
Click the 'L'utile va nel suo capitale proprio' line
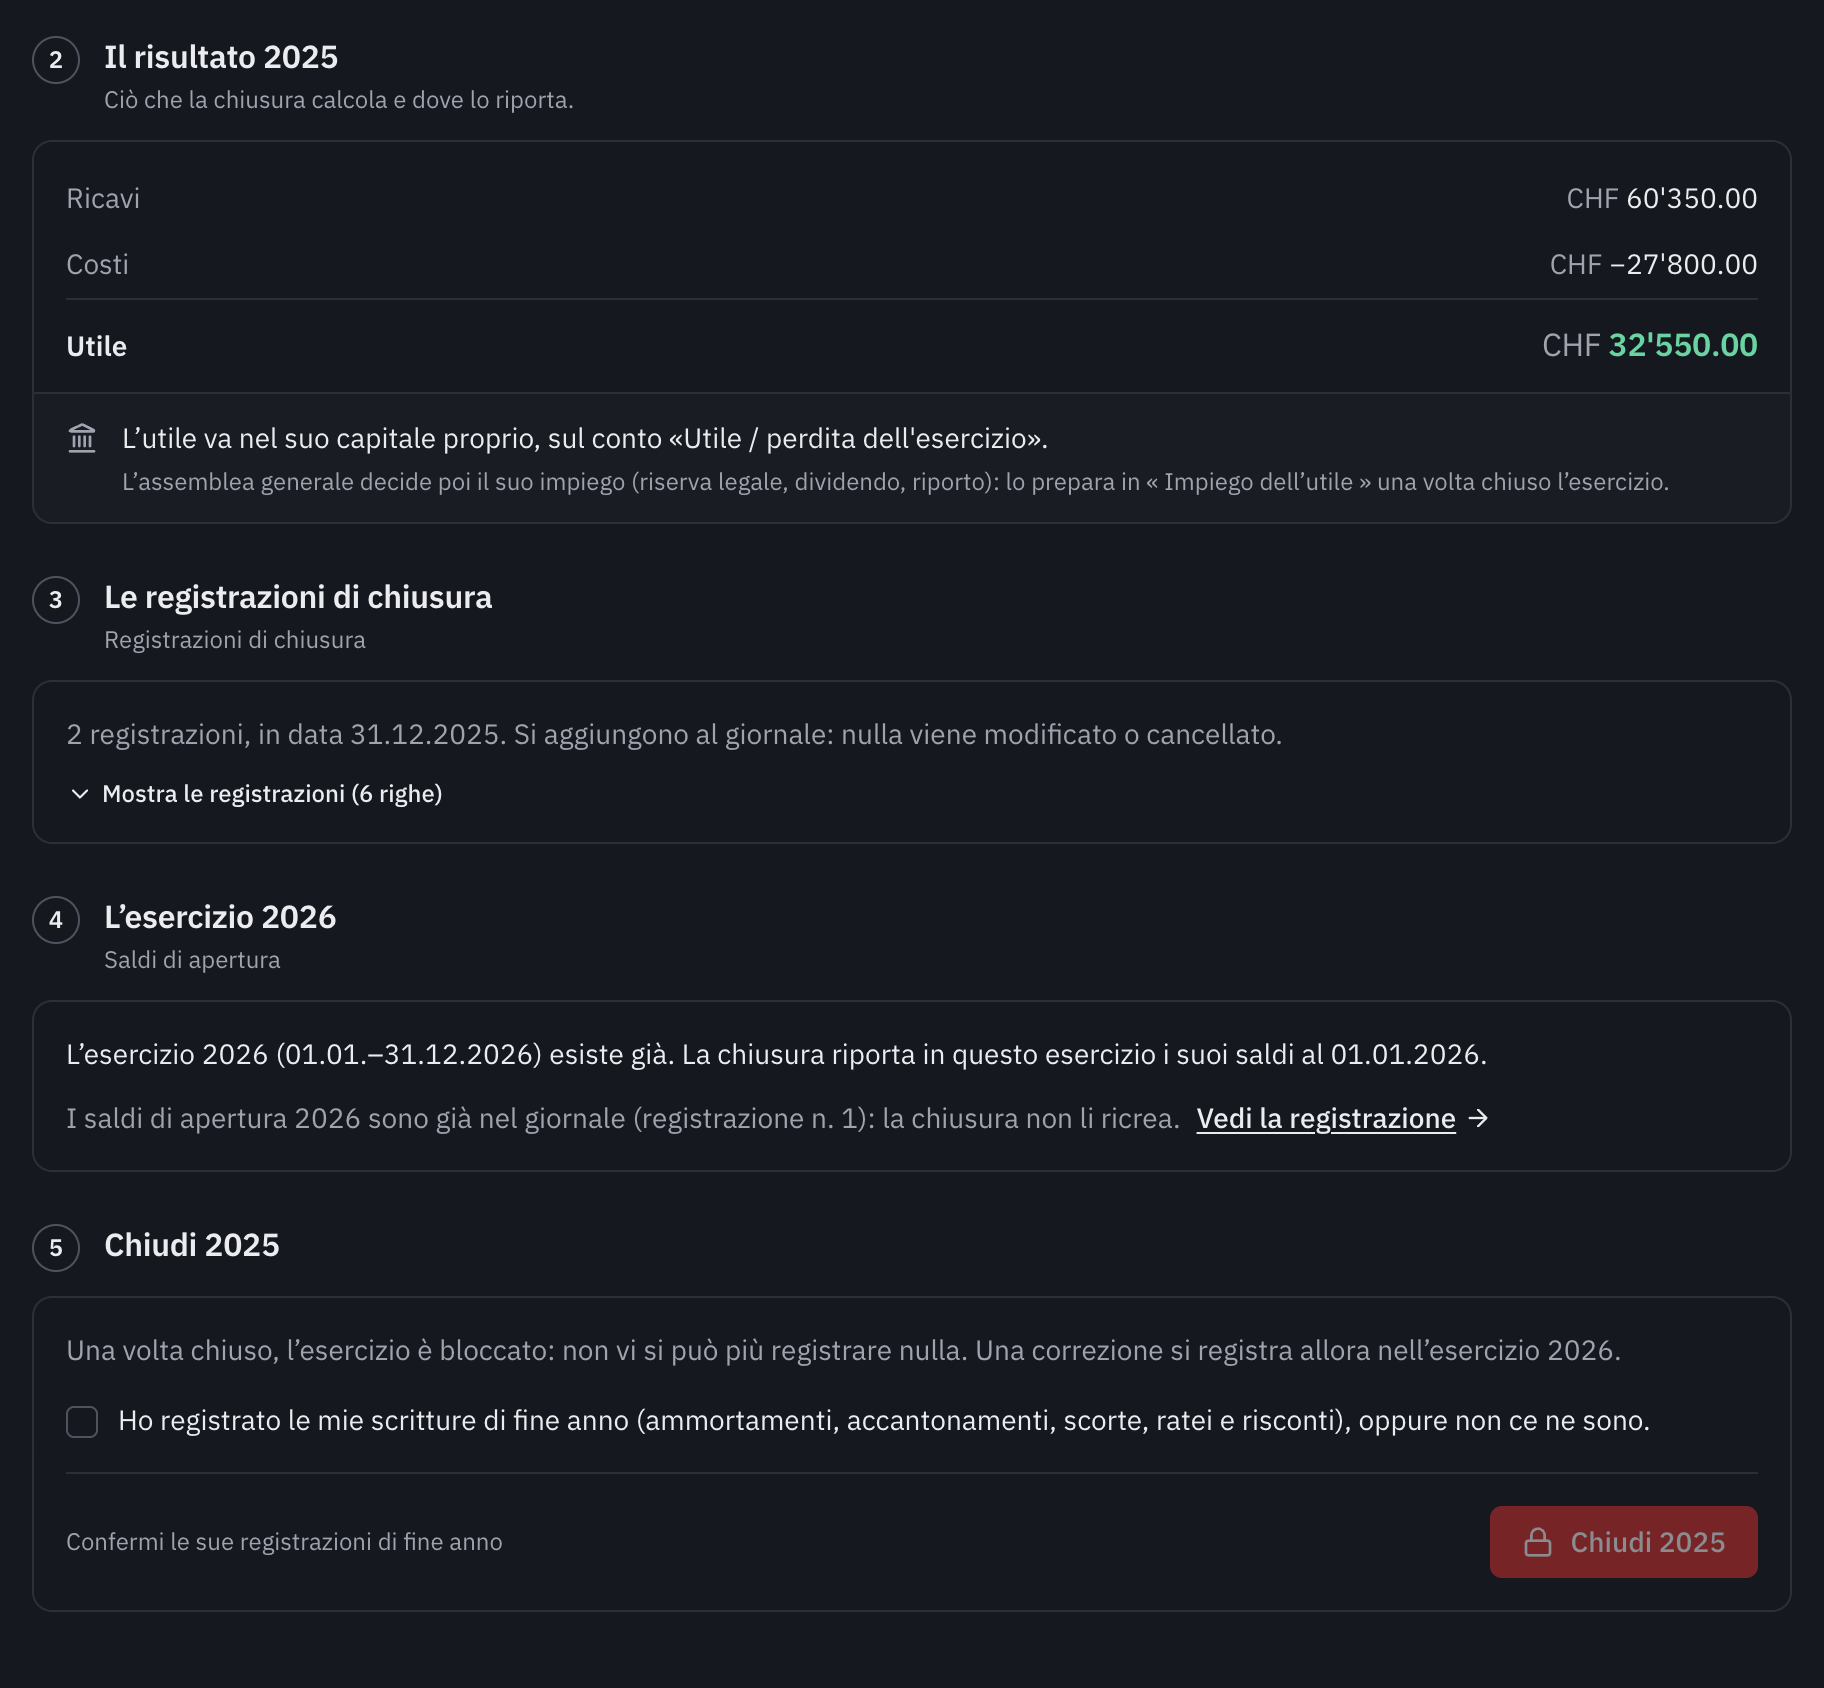(x=585, y=438)
